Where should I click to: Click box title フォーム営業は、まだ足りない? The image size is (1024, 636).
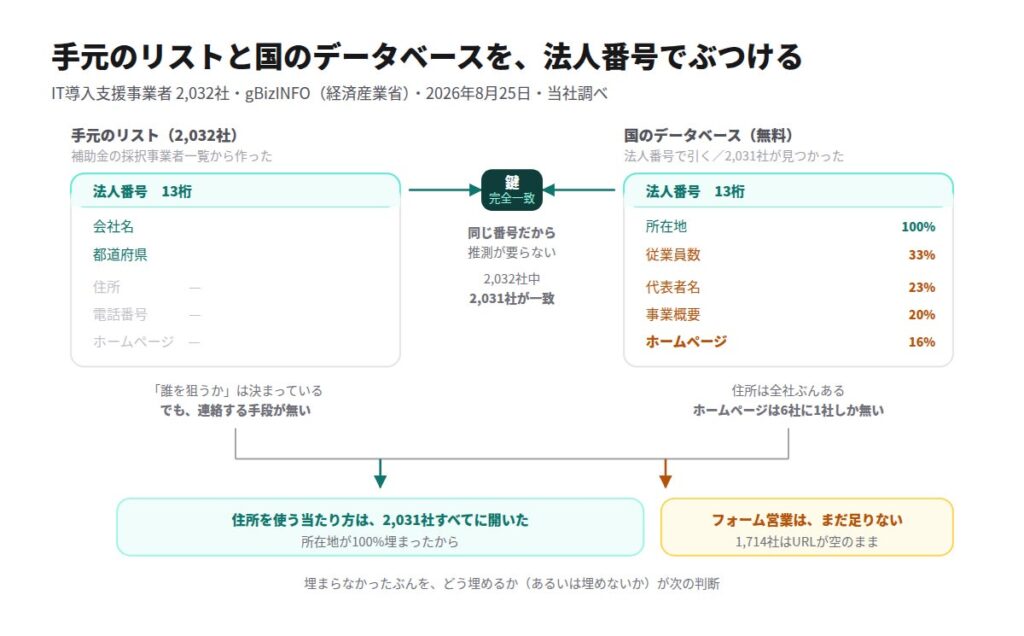pyautogui.click(x=807, y=520)
